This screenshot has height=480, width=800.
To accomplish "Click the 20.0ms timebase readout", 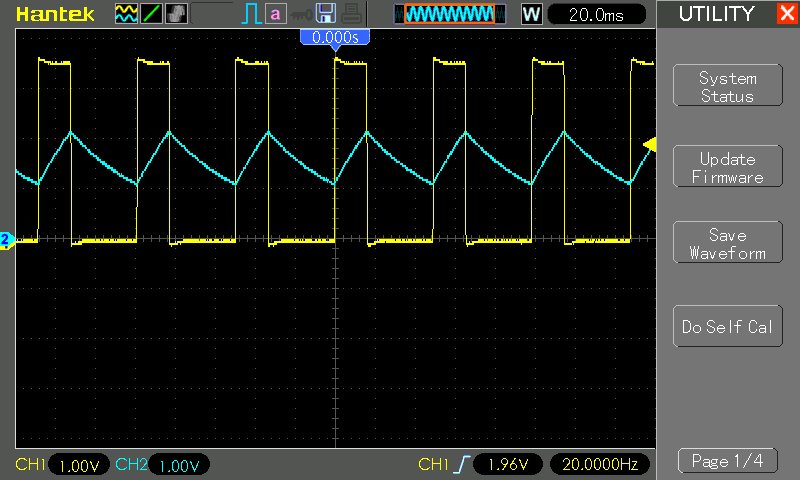I will pyautogui.click(x=596, y=14).
